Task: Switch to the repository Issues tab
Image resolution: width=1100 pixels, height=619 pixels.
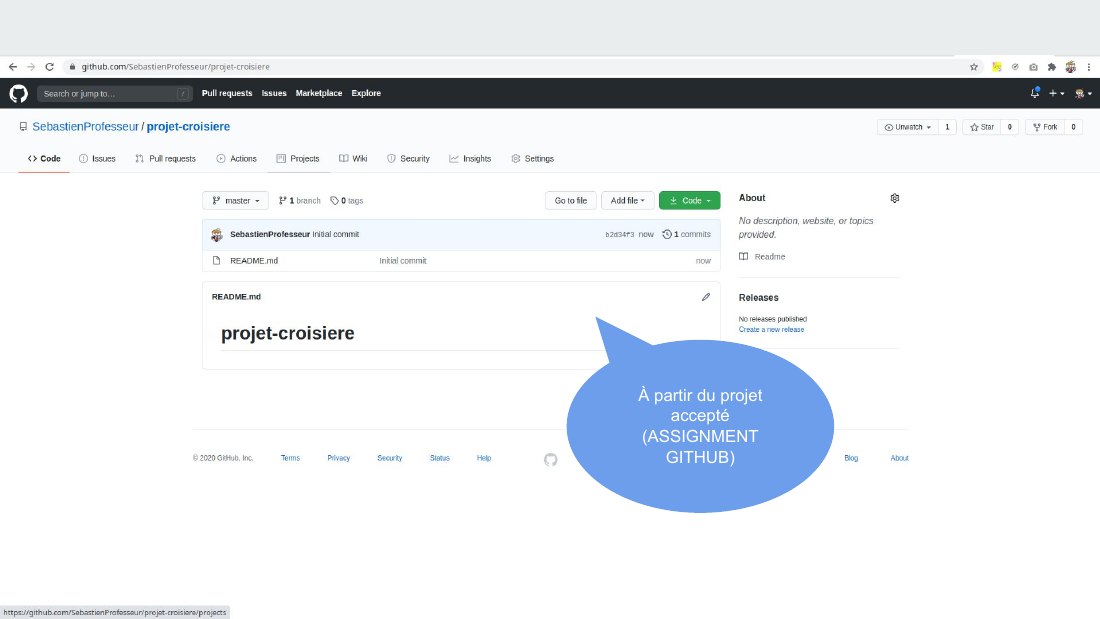Action: (x=97, y=159)
